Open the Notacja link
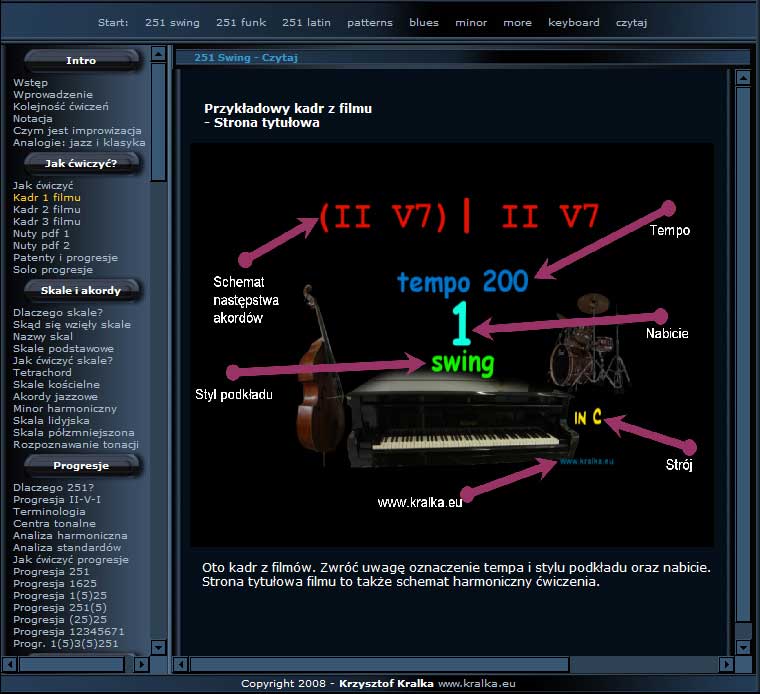Screen dimensions: 760x694 coord(32,119)
